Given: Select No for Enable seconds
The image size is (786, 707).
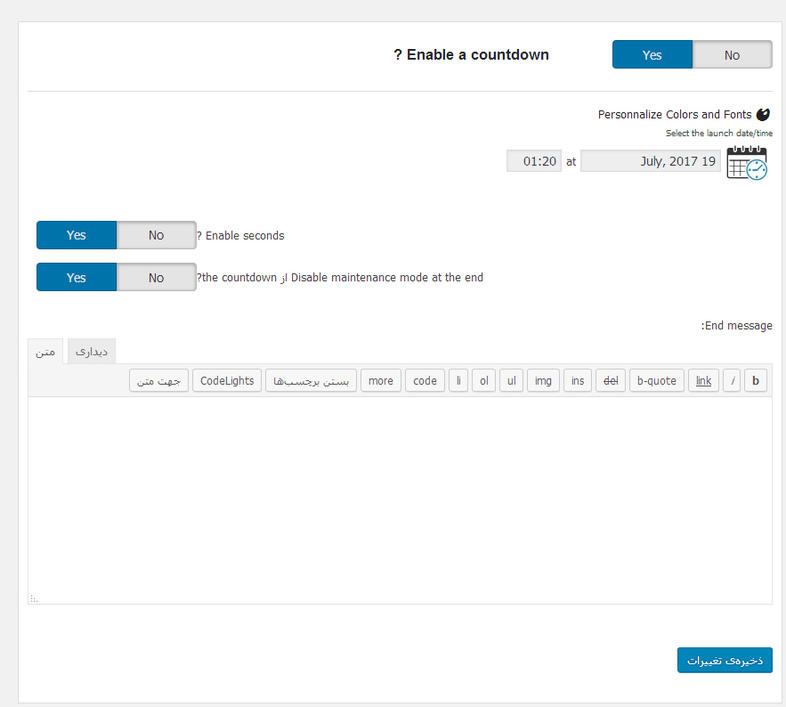Looking at the screenshot, I should (x=156, y=235).
